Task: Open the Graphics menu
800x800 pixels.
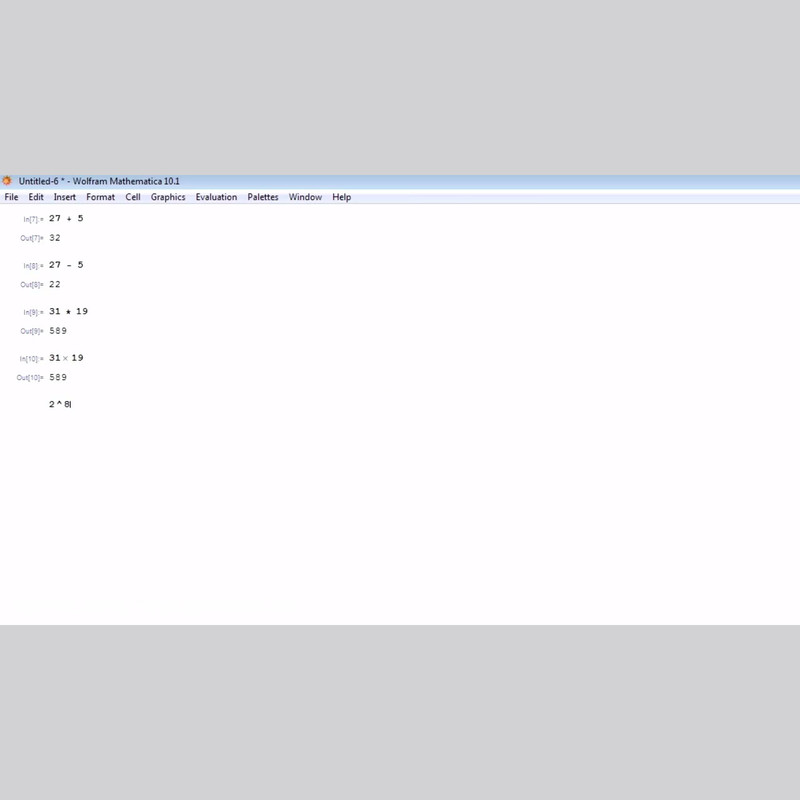Action: pos(168,197)
